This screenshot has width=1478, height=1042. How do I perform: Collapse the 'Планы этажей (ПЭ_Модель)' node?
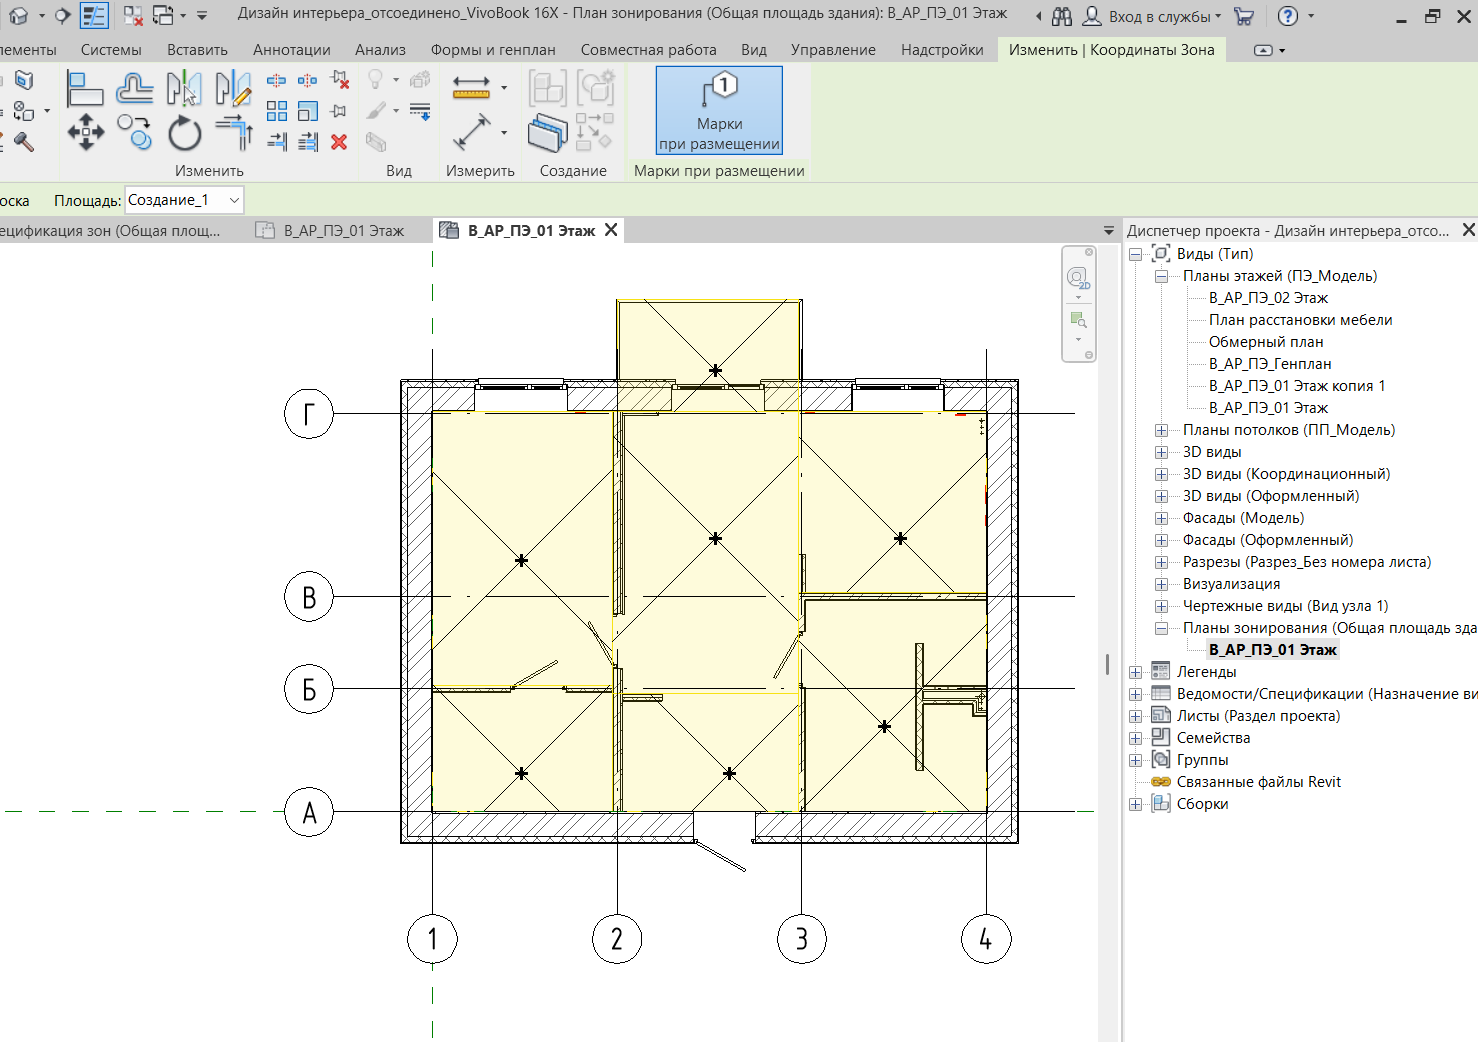point(1161,276)
